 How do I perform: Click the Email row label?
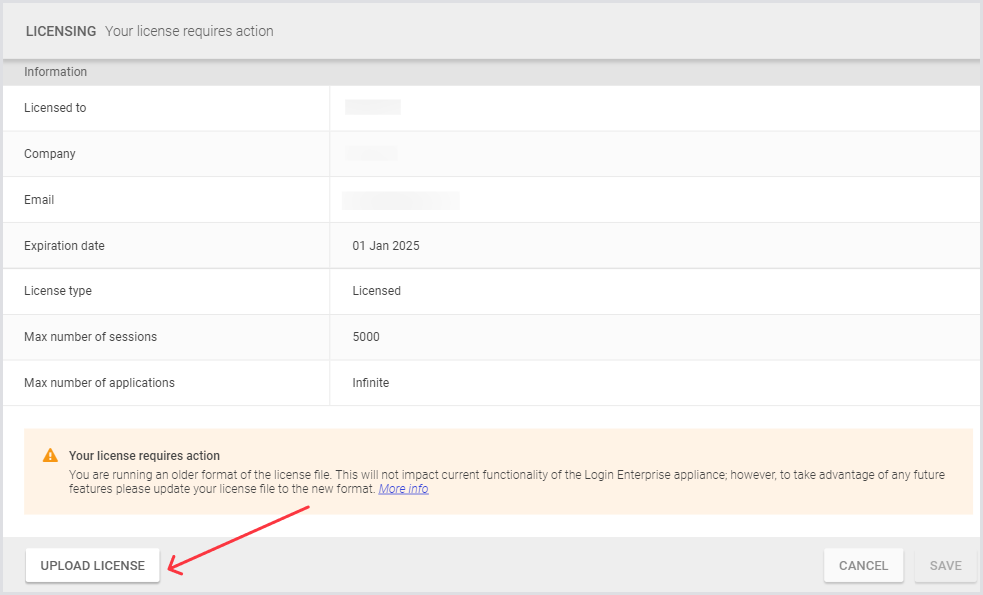click(38, 199)
